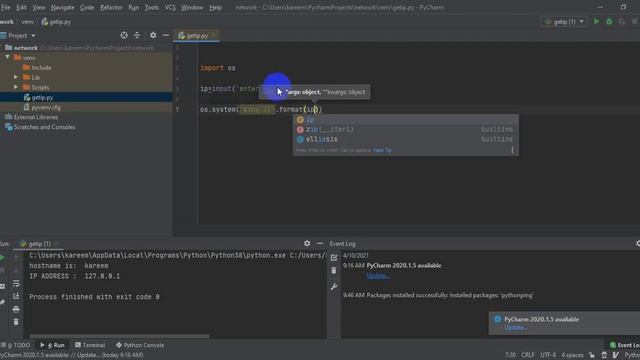Expand the Scripts folder

16,87
